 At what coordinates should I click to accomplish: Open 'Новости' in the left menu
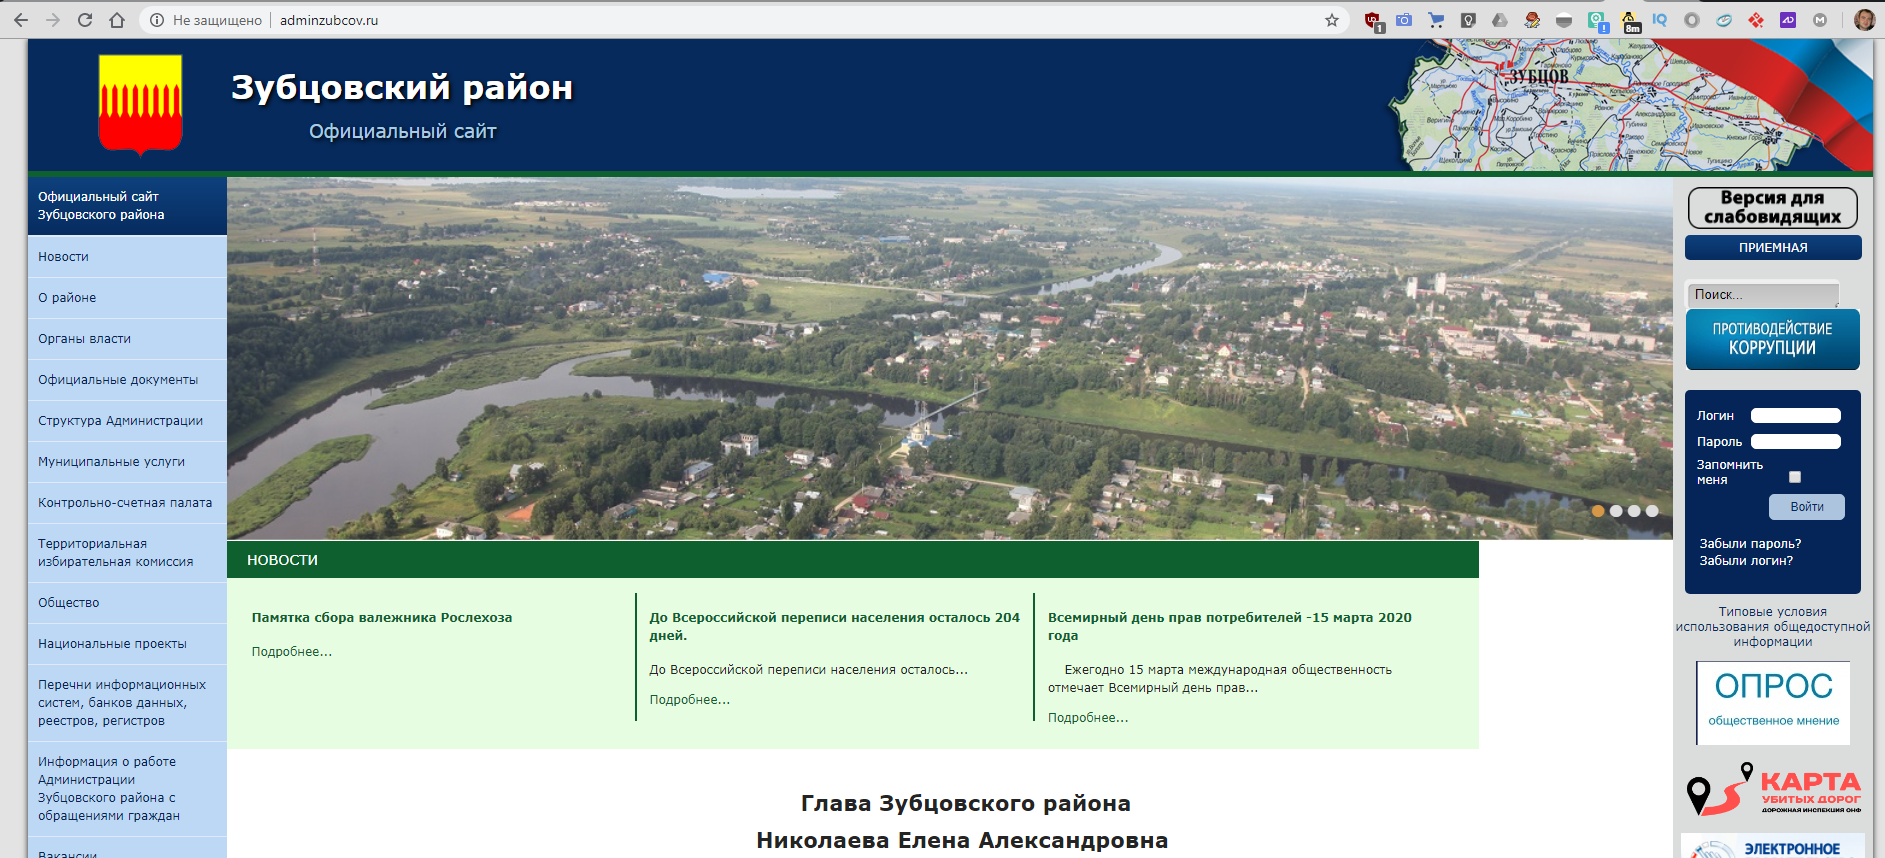[x=64, y=257]
